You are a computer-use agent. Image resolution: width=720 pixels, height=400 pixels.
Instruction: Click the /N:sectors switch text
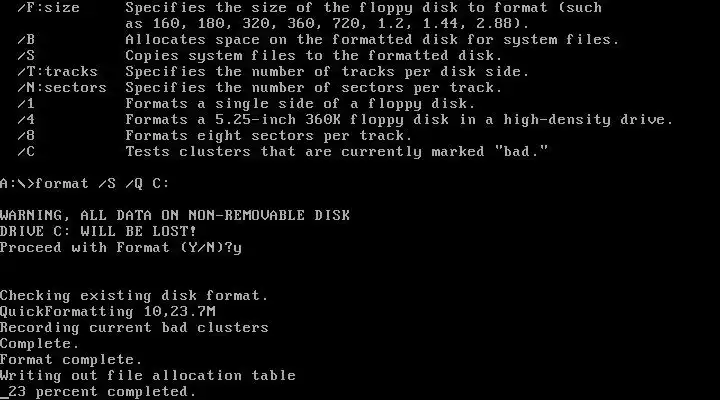click(x=62, y=88)
